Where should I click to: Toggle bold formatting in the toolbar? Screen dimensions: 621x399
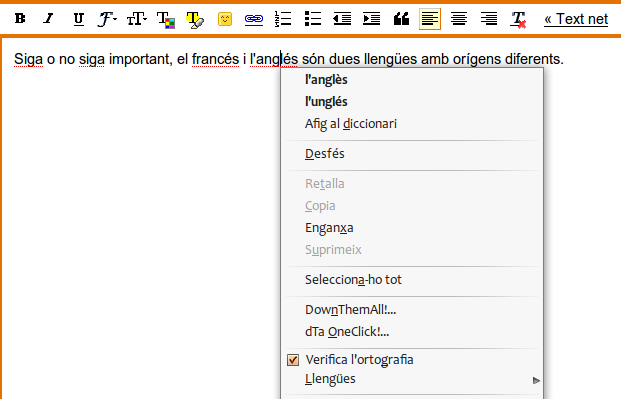(x=20, y=19)
